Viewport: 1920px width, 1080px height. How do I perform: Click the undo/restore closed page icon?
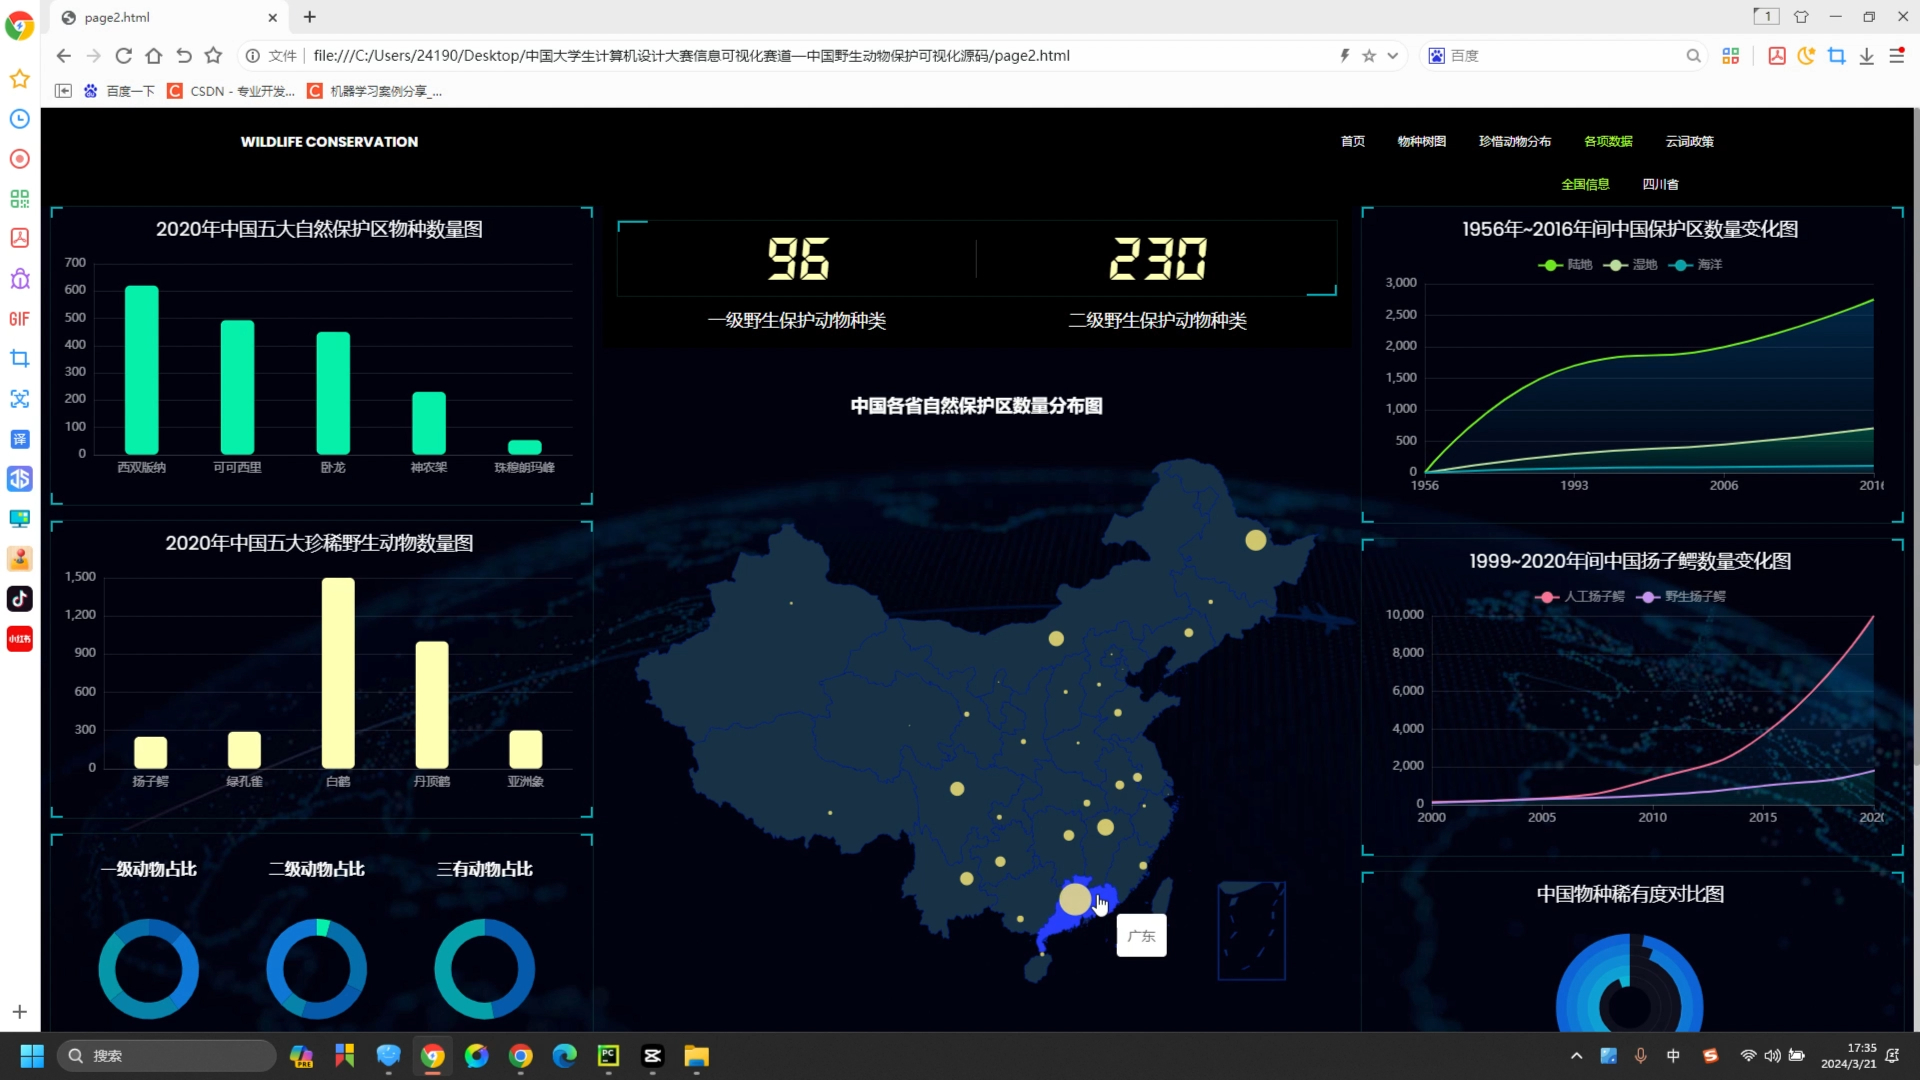(183, 56)
